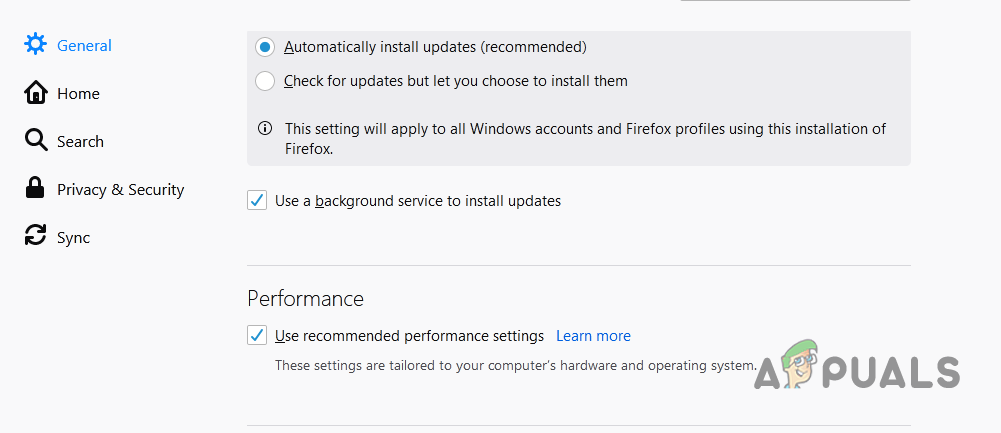Image resolution: width=1001 pixels, height=433 pixels.
Task: Click the padlock icon for Privacy & Security
Action: tap(36, 189)
